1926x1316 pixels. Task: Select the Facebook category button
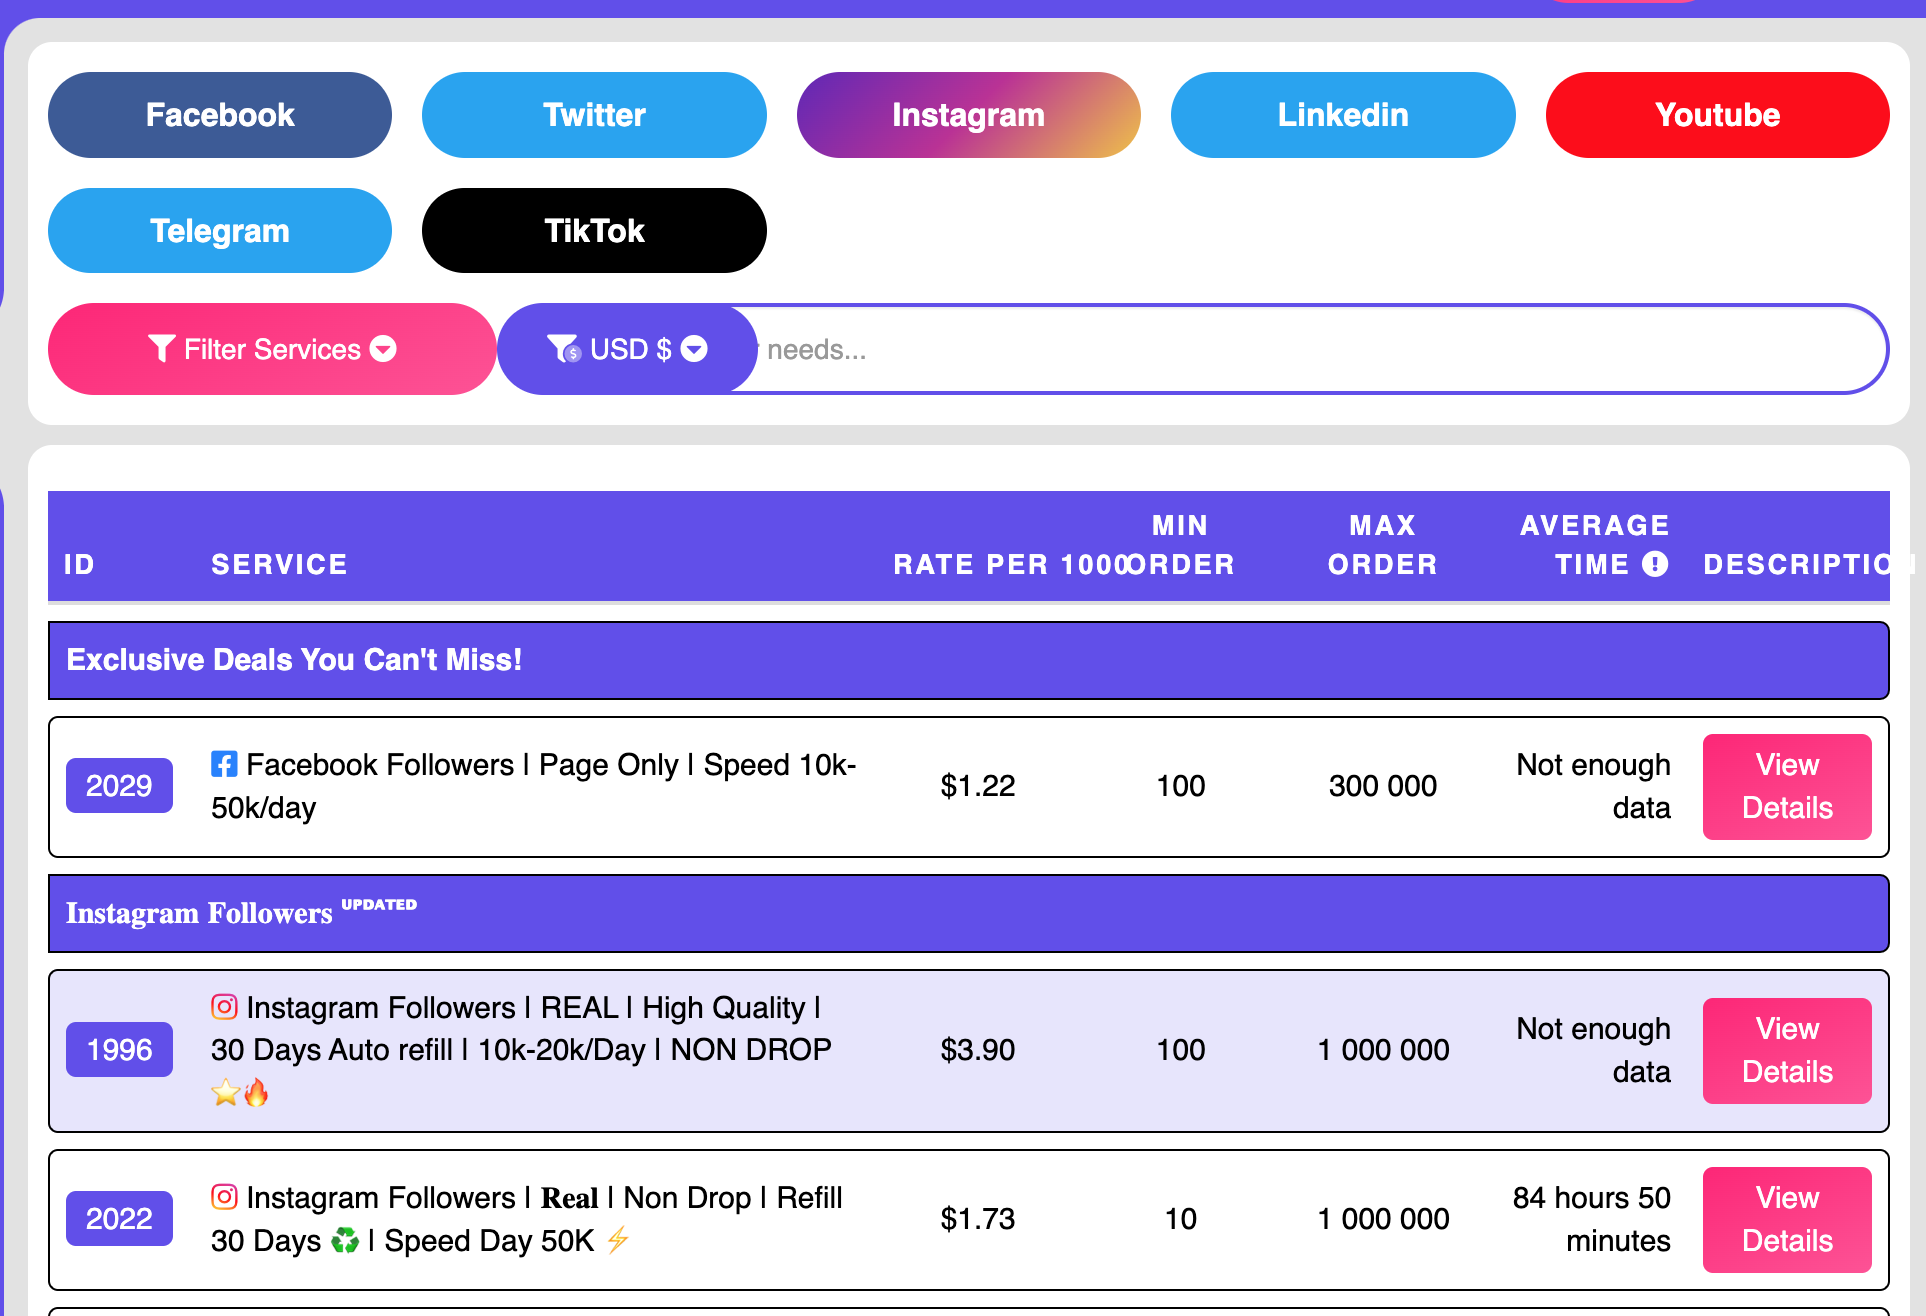tap(220, 115)
